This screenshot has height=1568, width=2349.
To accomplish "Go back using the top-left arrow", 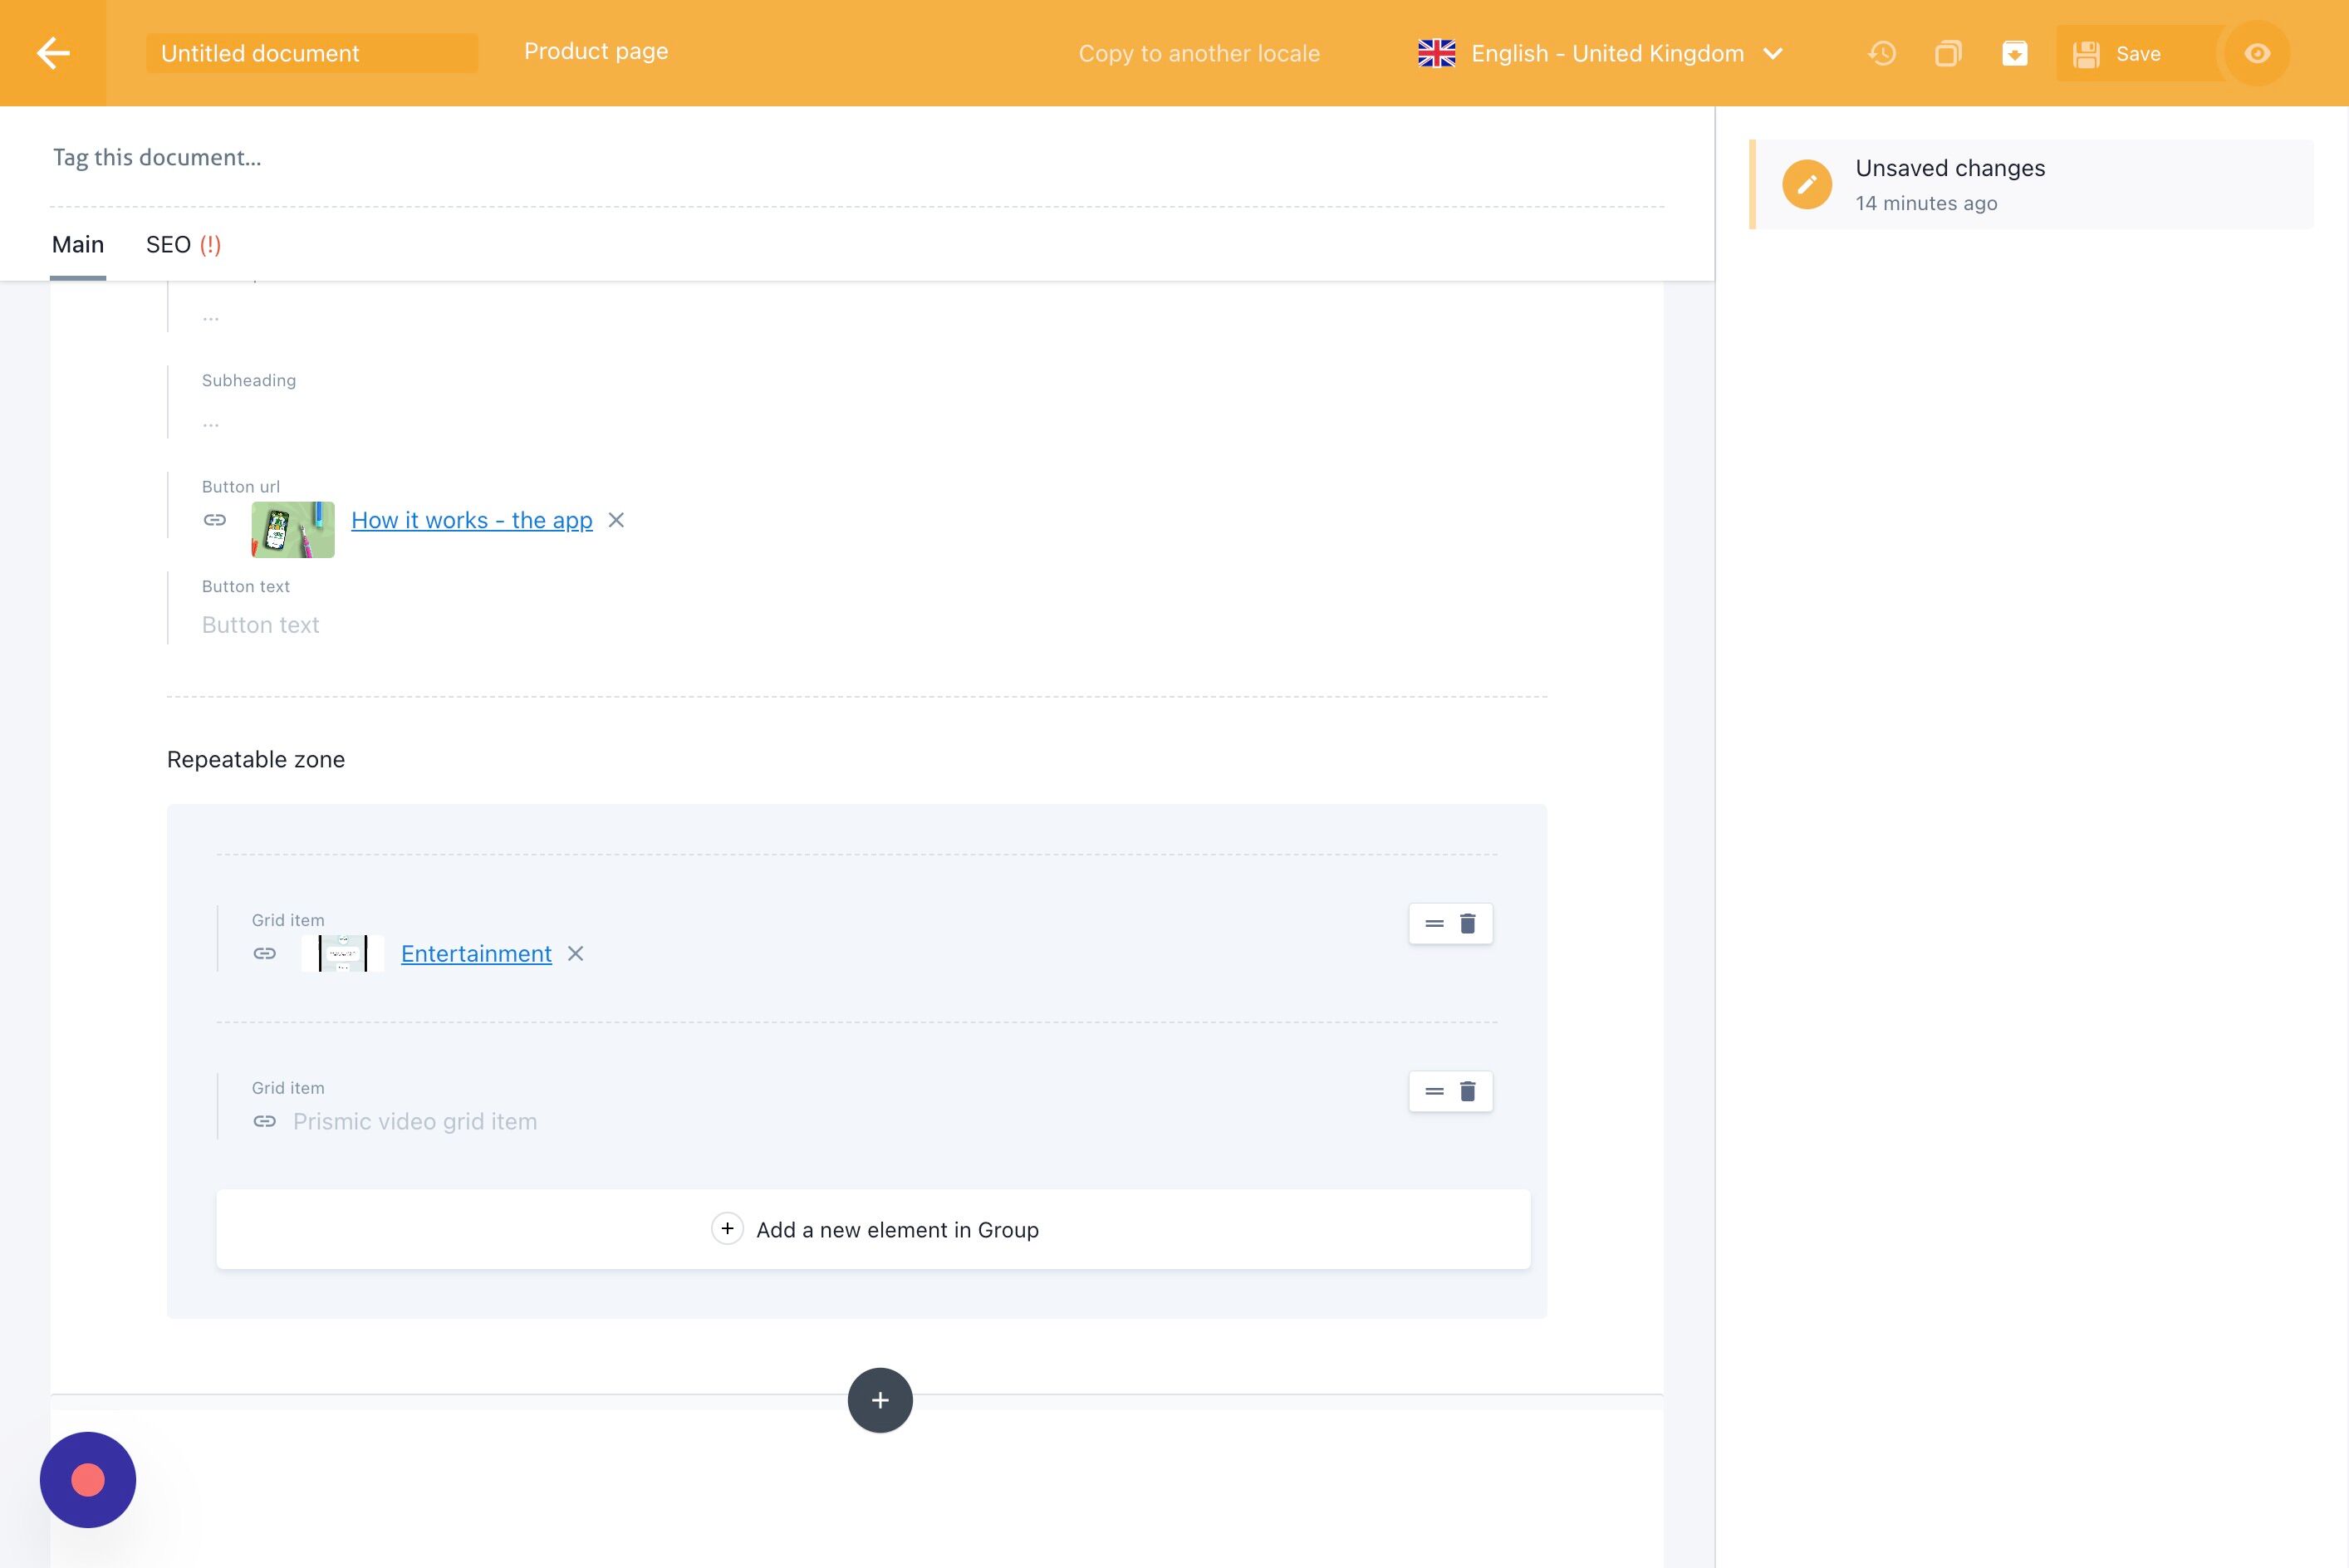I will click(x=53, y=53).
